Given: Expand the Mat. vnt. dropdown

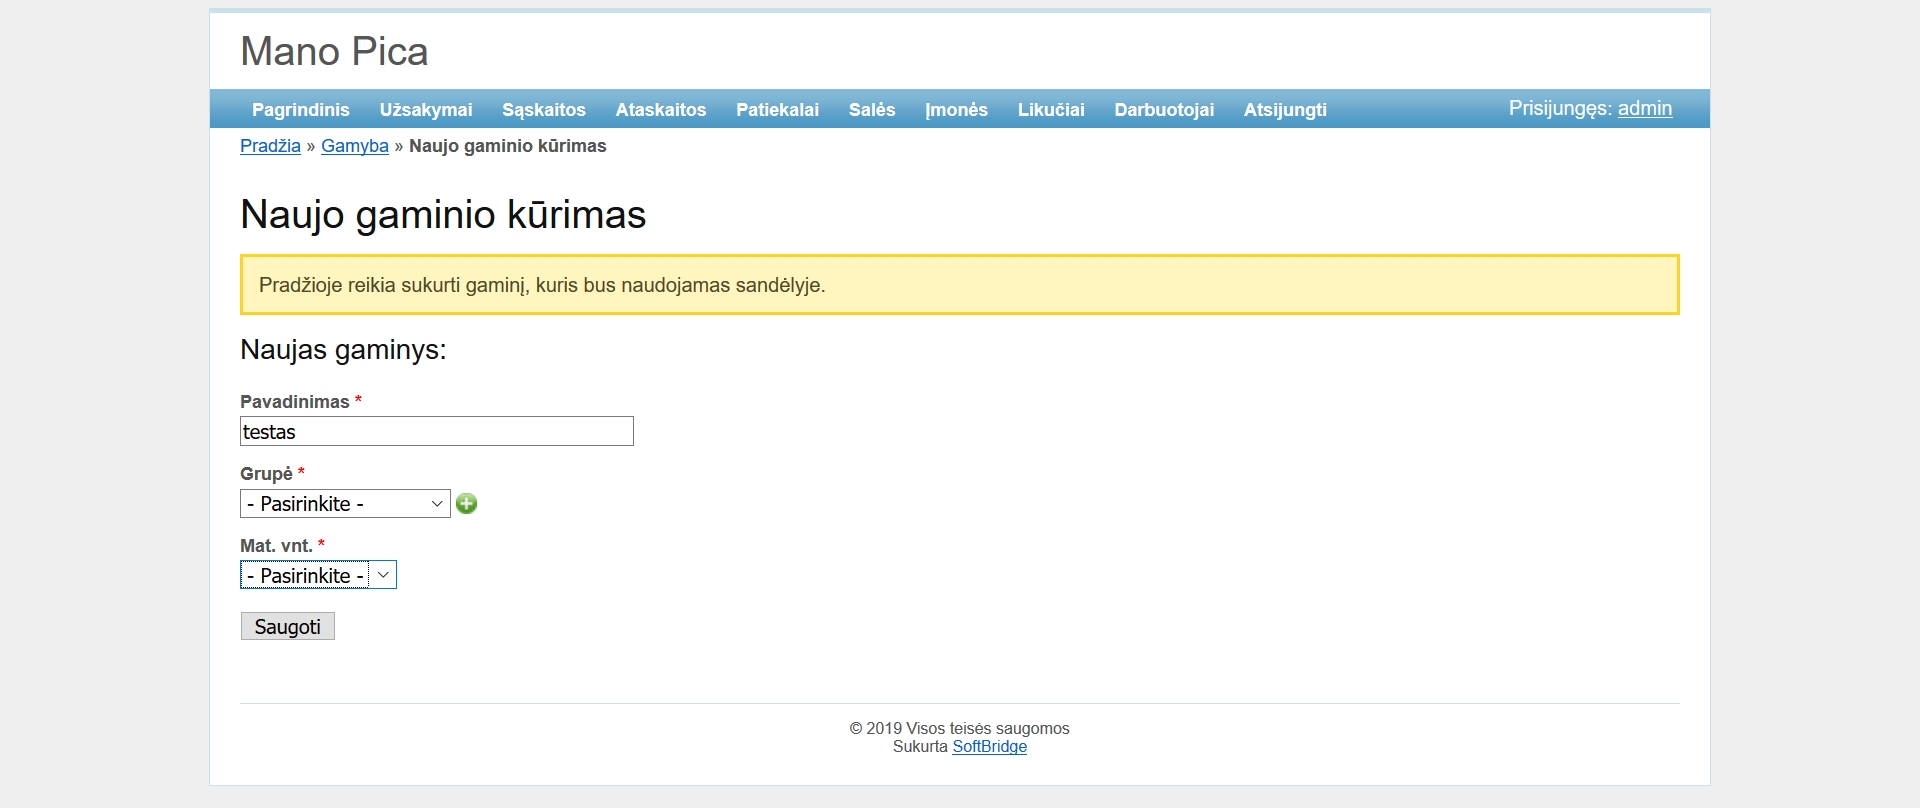Looking at the screenshot, I should 318,576.
